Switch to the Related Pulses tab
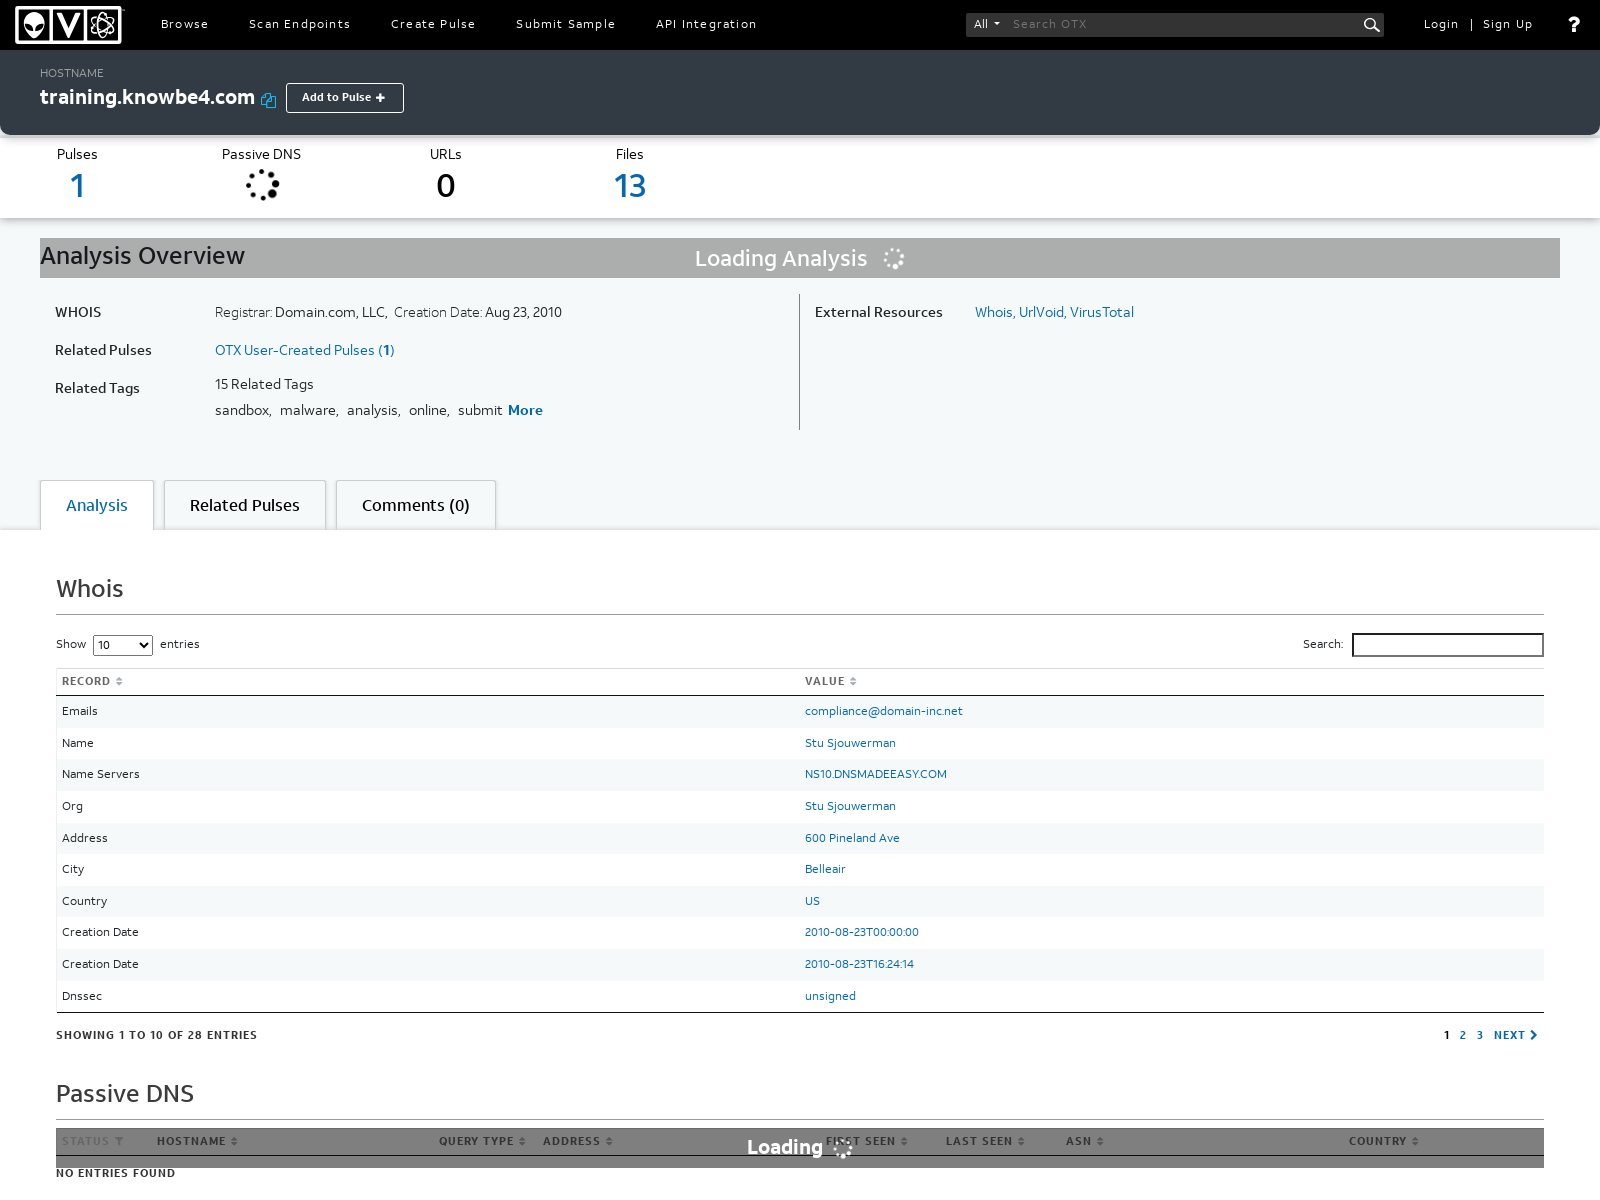The image size is (1600, 1200). pyautogui.click(x=245, y=506)
